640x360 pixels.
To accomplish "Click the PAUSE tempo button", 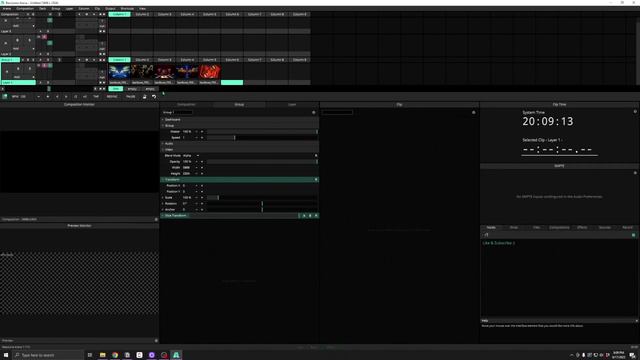I will tap(131, 97).
